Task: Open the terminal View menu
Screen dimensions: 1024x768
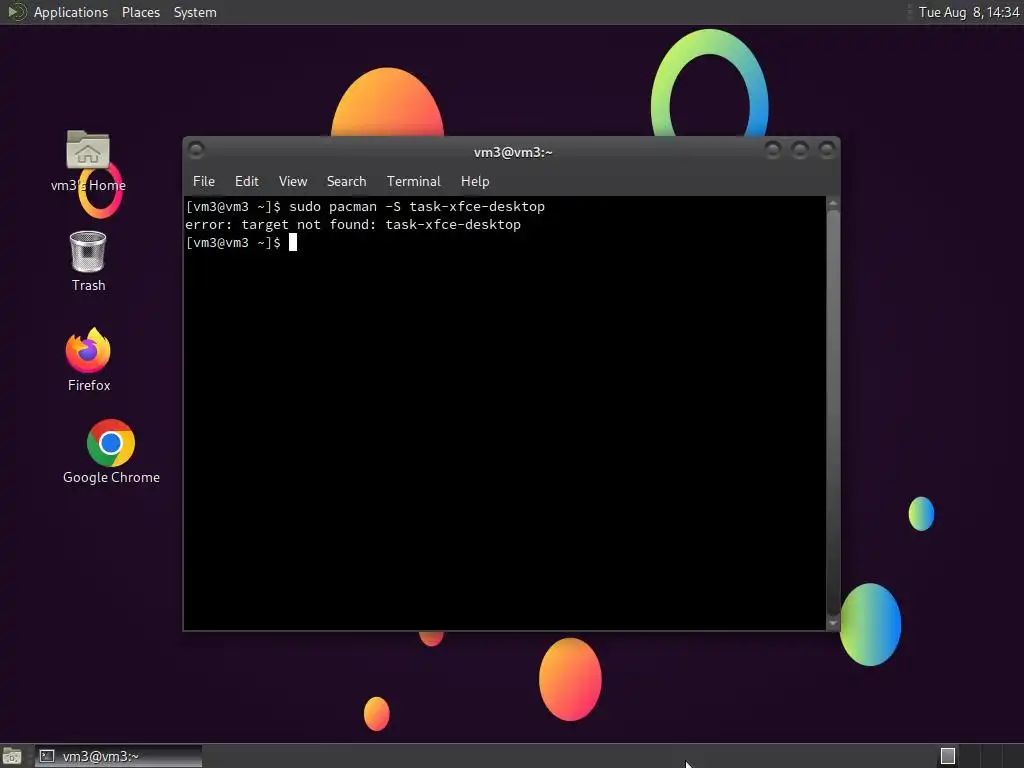Action: pos(293,182)
